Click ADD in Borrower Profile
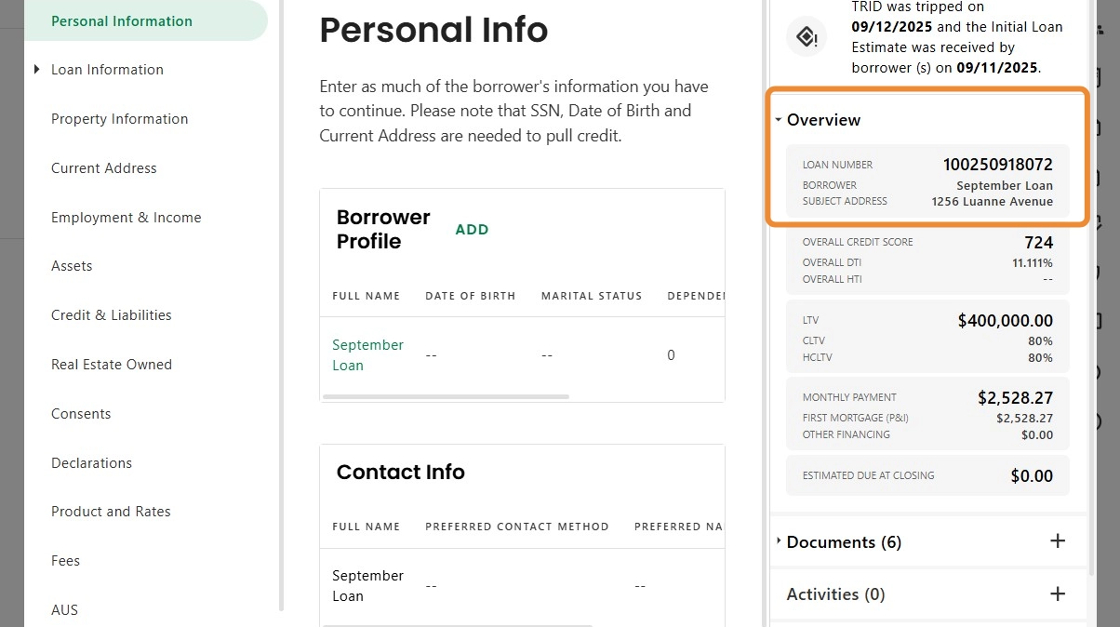This screenshot has height=627, width=1120. coord(472,230)
